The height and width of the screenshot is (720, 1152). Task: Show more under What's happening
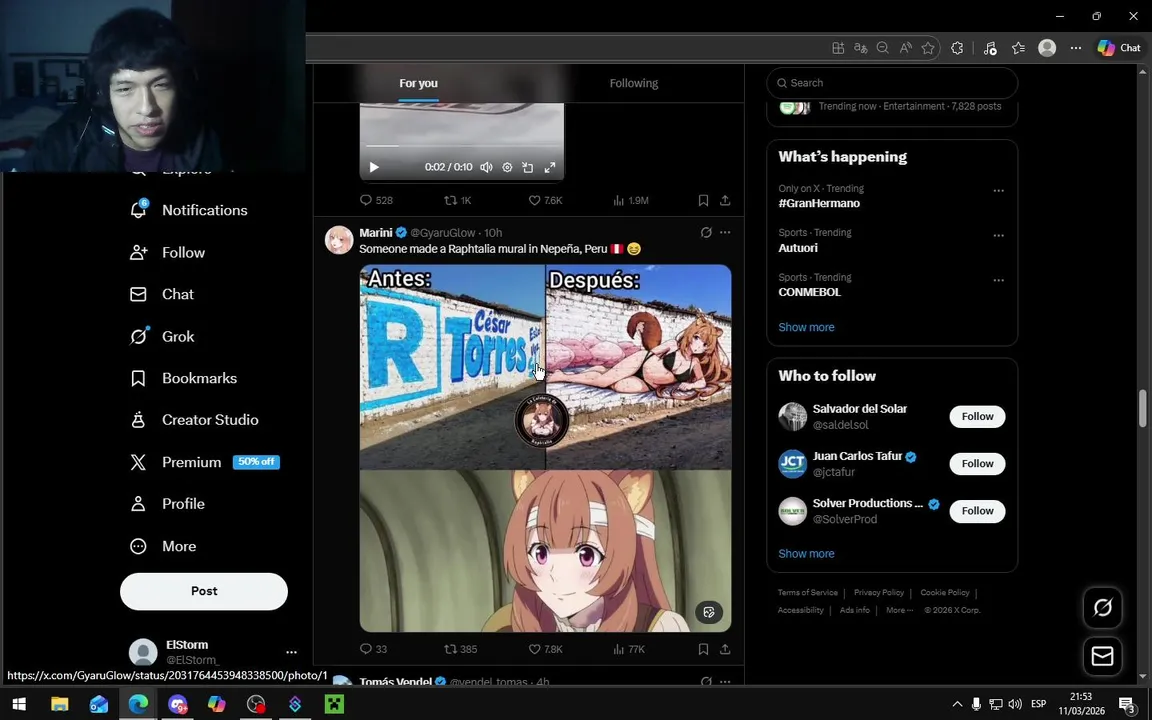click(x=806, y=328)
